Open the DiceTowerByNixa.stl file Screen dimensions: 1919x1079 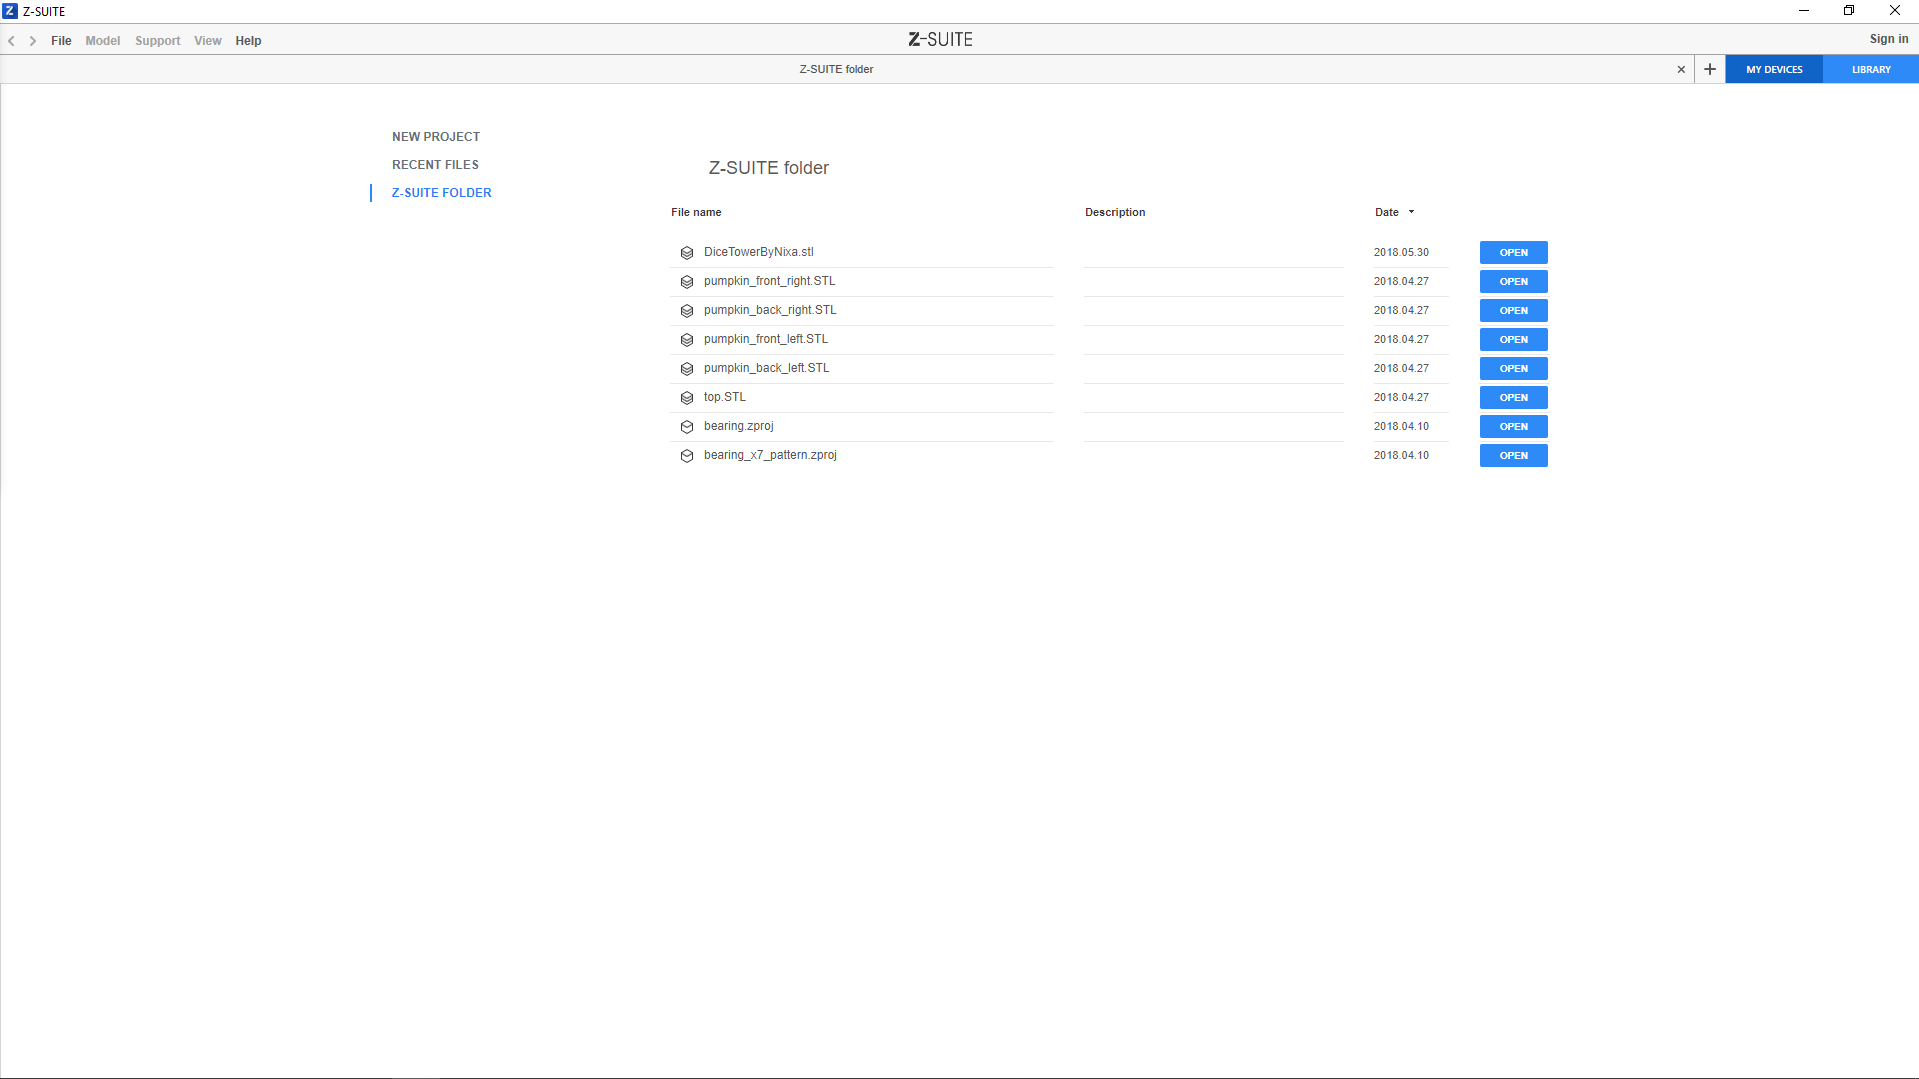[x=1513, y=253]
